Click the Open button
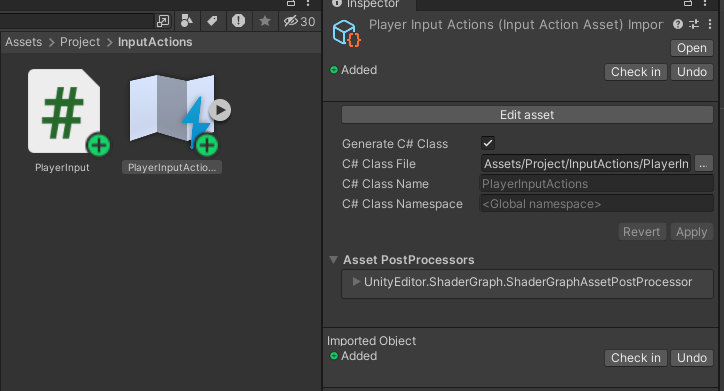The width and height of the screenshot is (724, 391). pos(692,48)
